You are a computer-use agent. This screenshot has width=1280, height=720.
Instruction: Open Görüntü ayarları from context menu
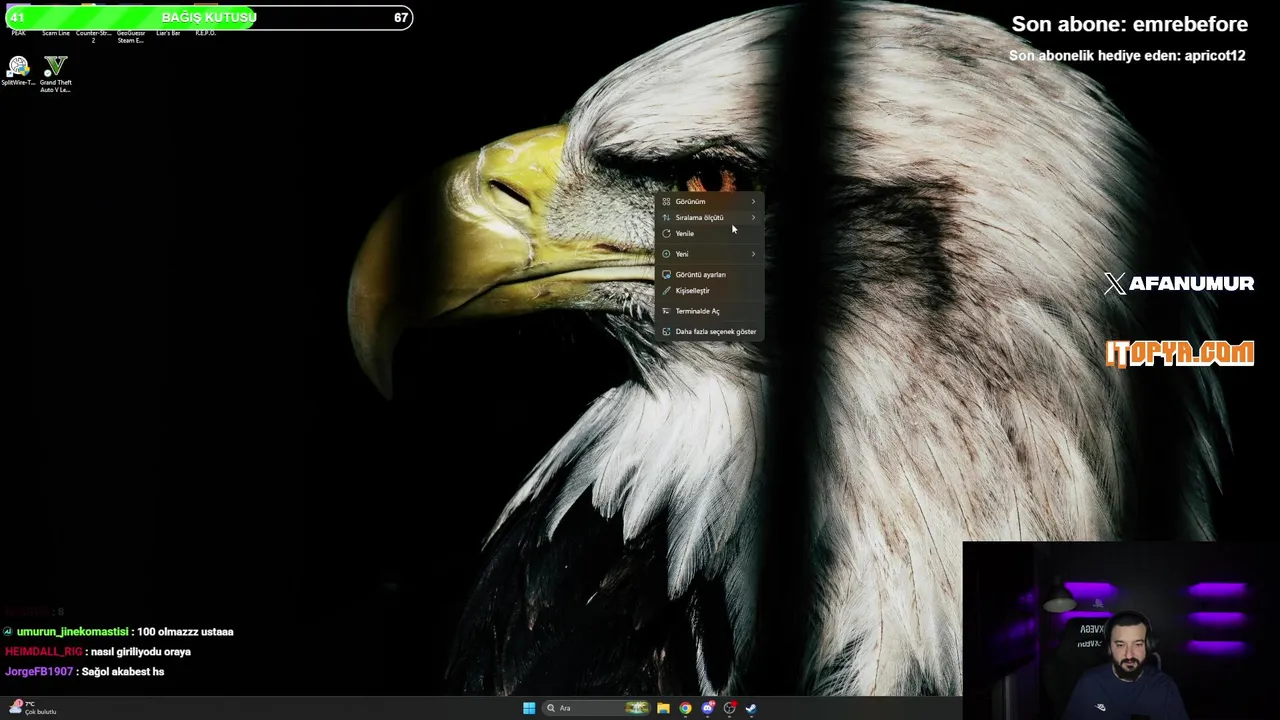click(709, 274)
